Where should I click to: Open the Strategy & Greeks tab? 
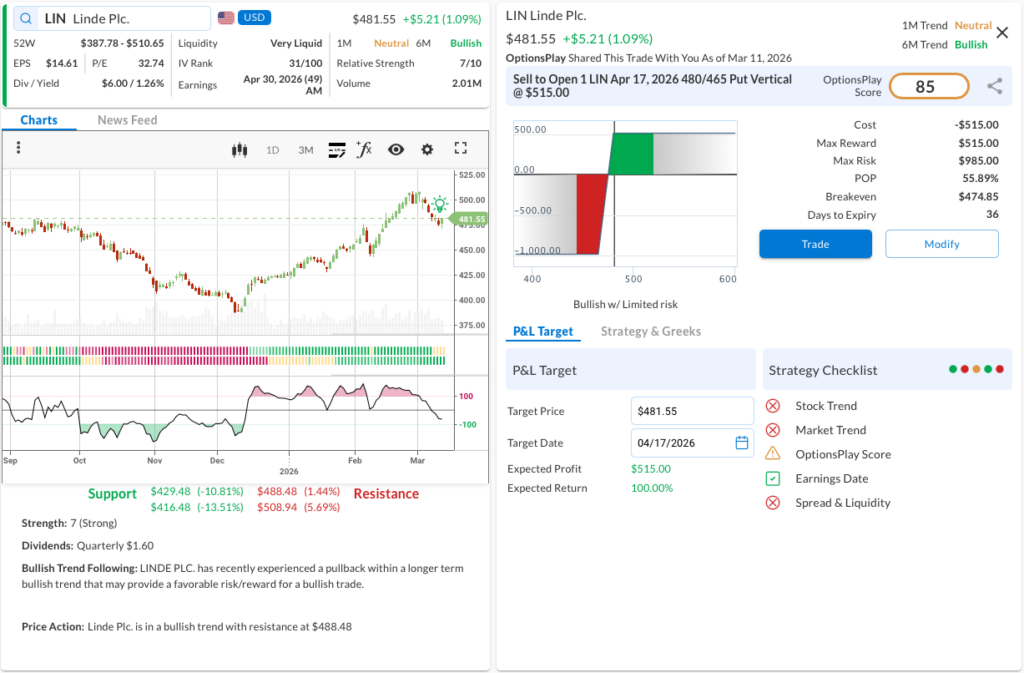point(650,331)
